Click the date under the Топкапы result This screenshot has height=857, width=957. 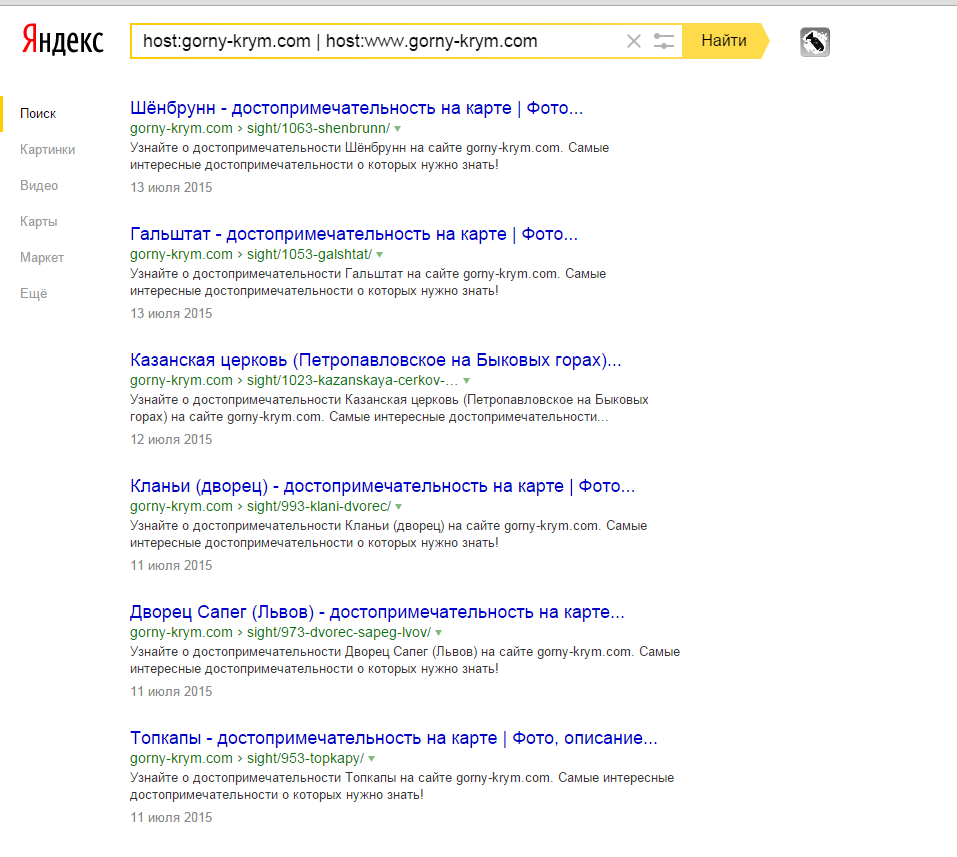[x=171, y=817]
